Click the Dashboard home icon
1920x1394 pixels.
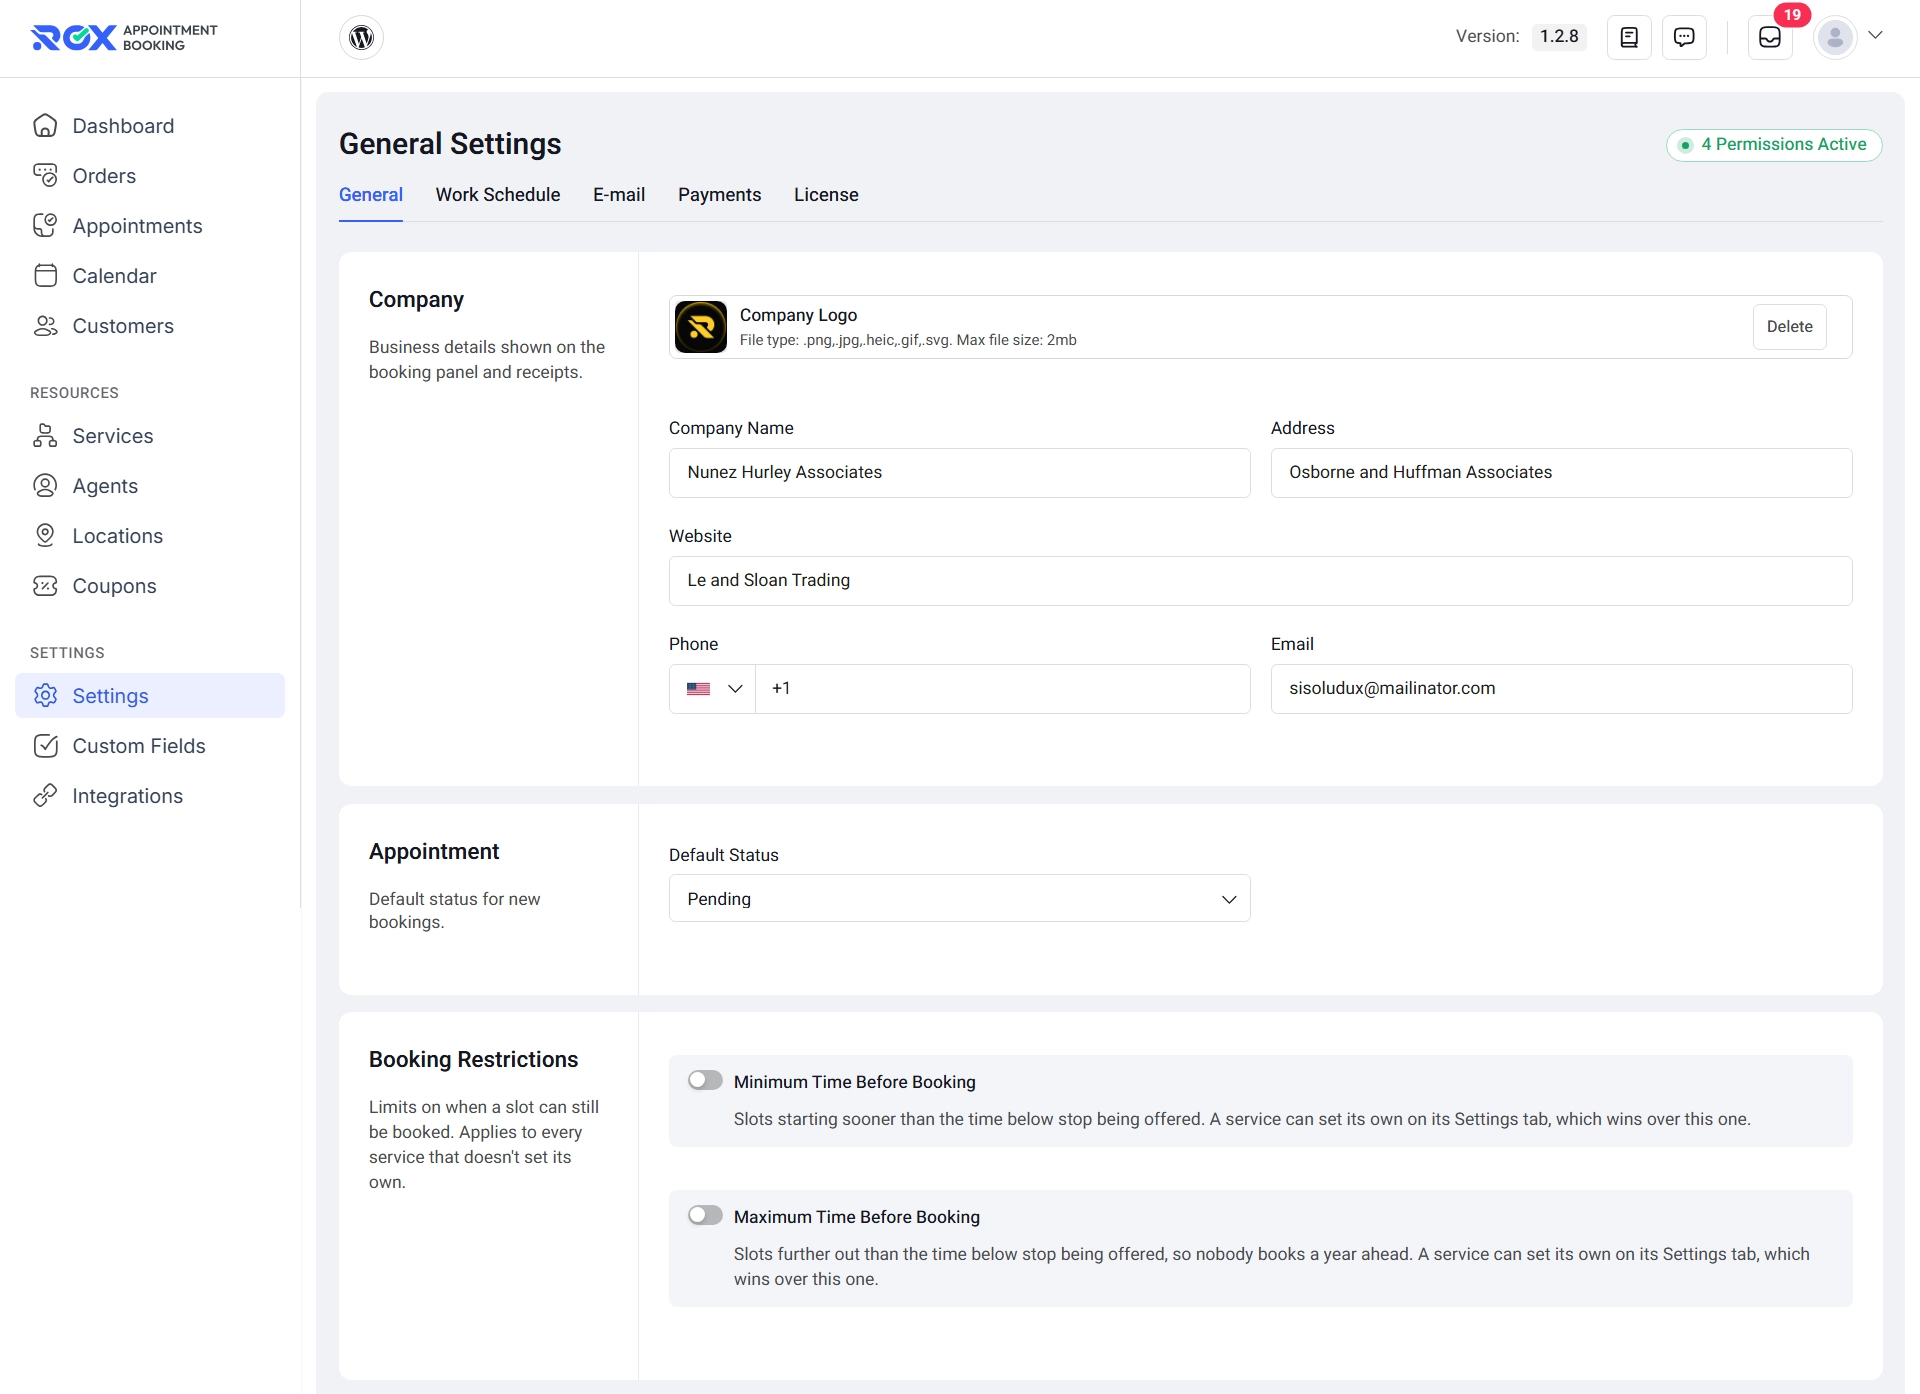(x=45, y=126)
